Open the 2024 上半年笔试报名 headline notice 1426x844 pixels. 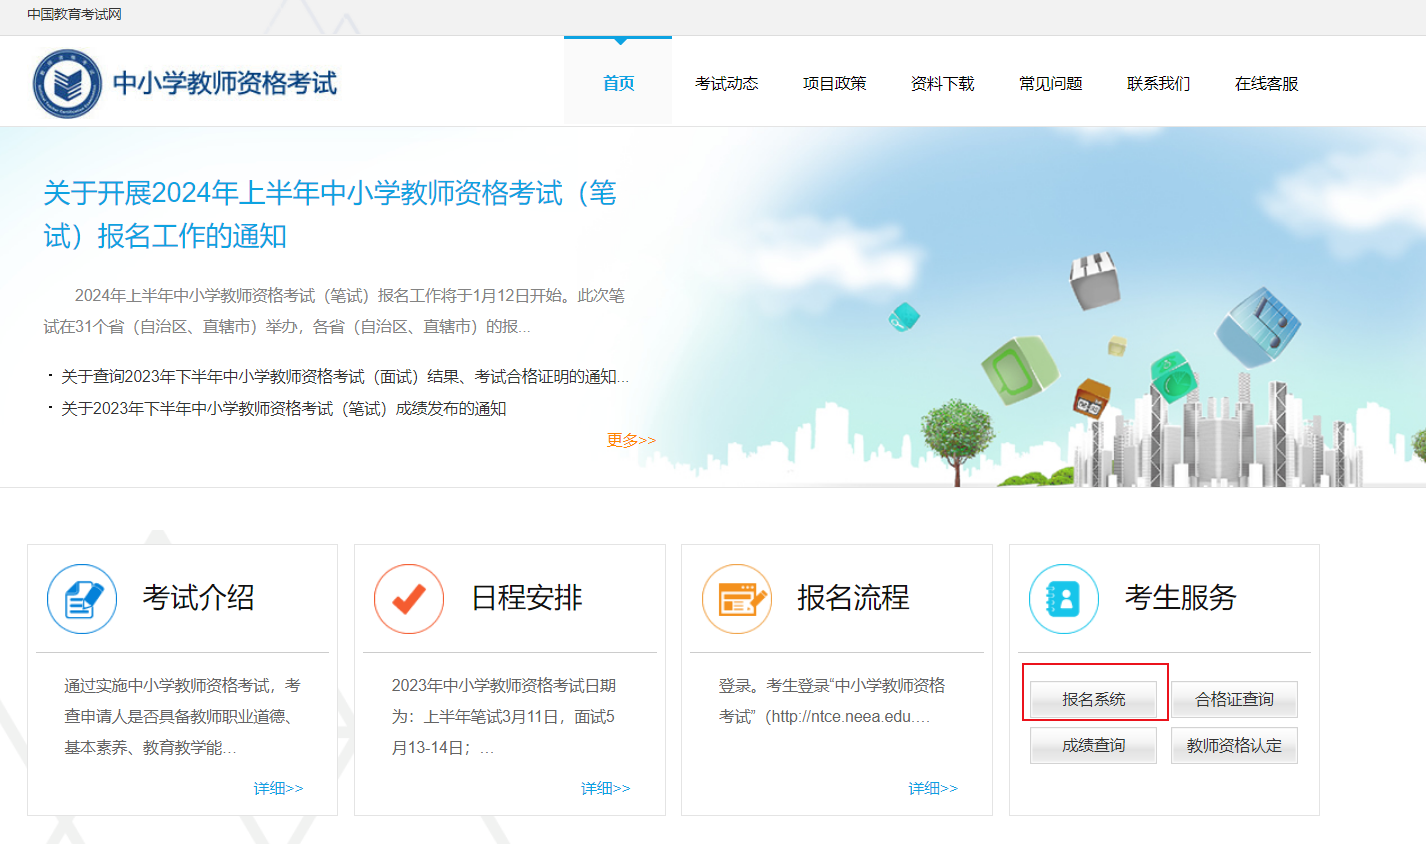coord(330,214)
